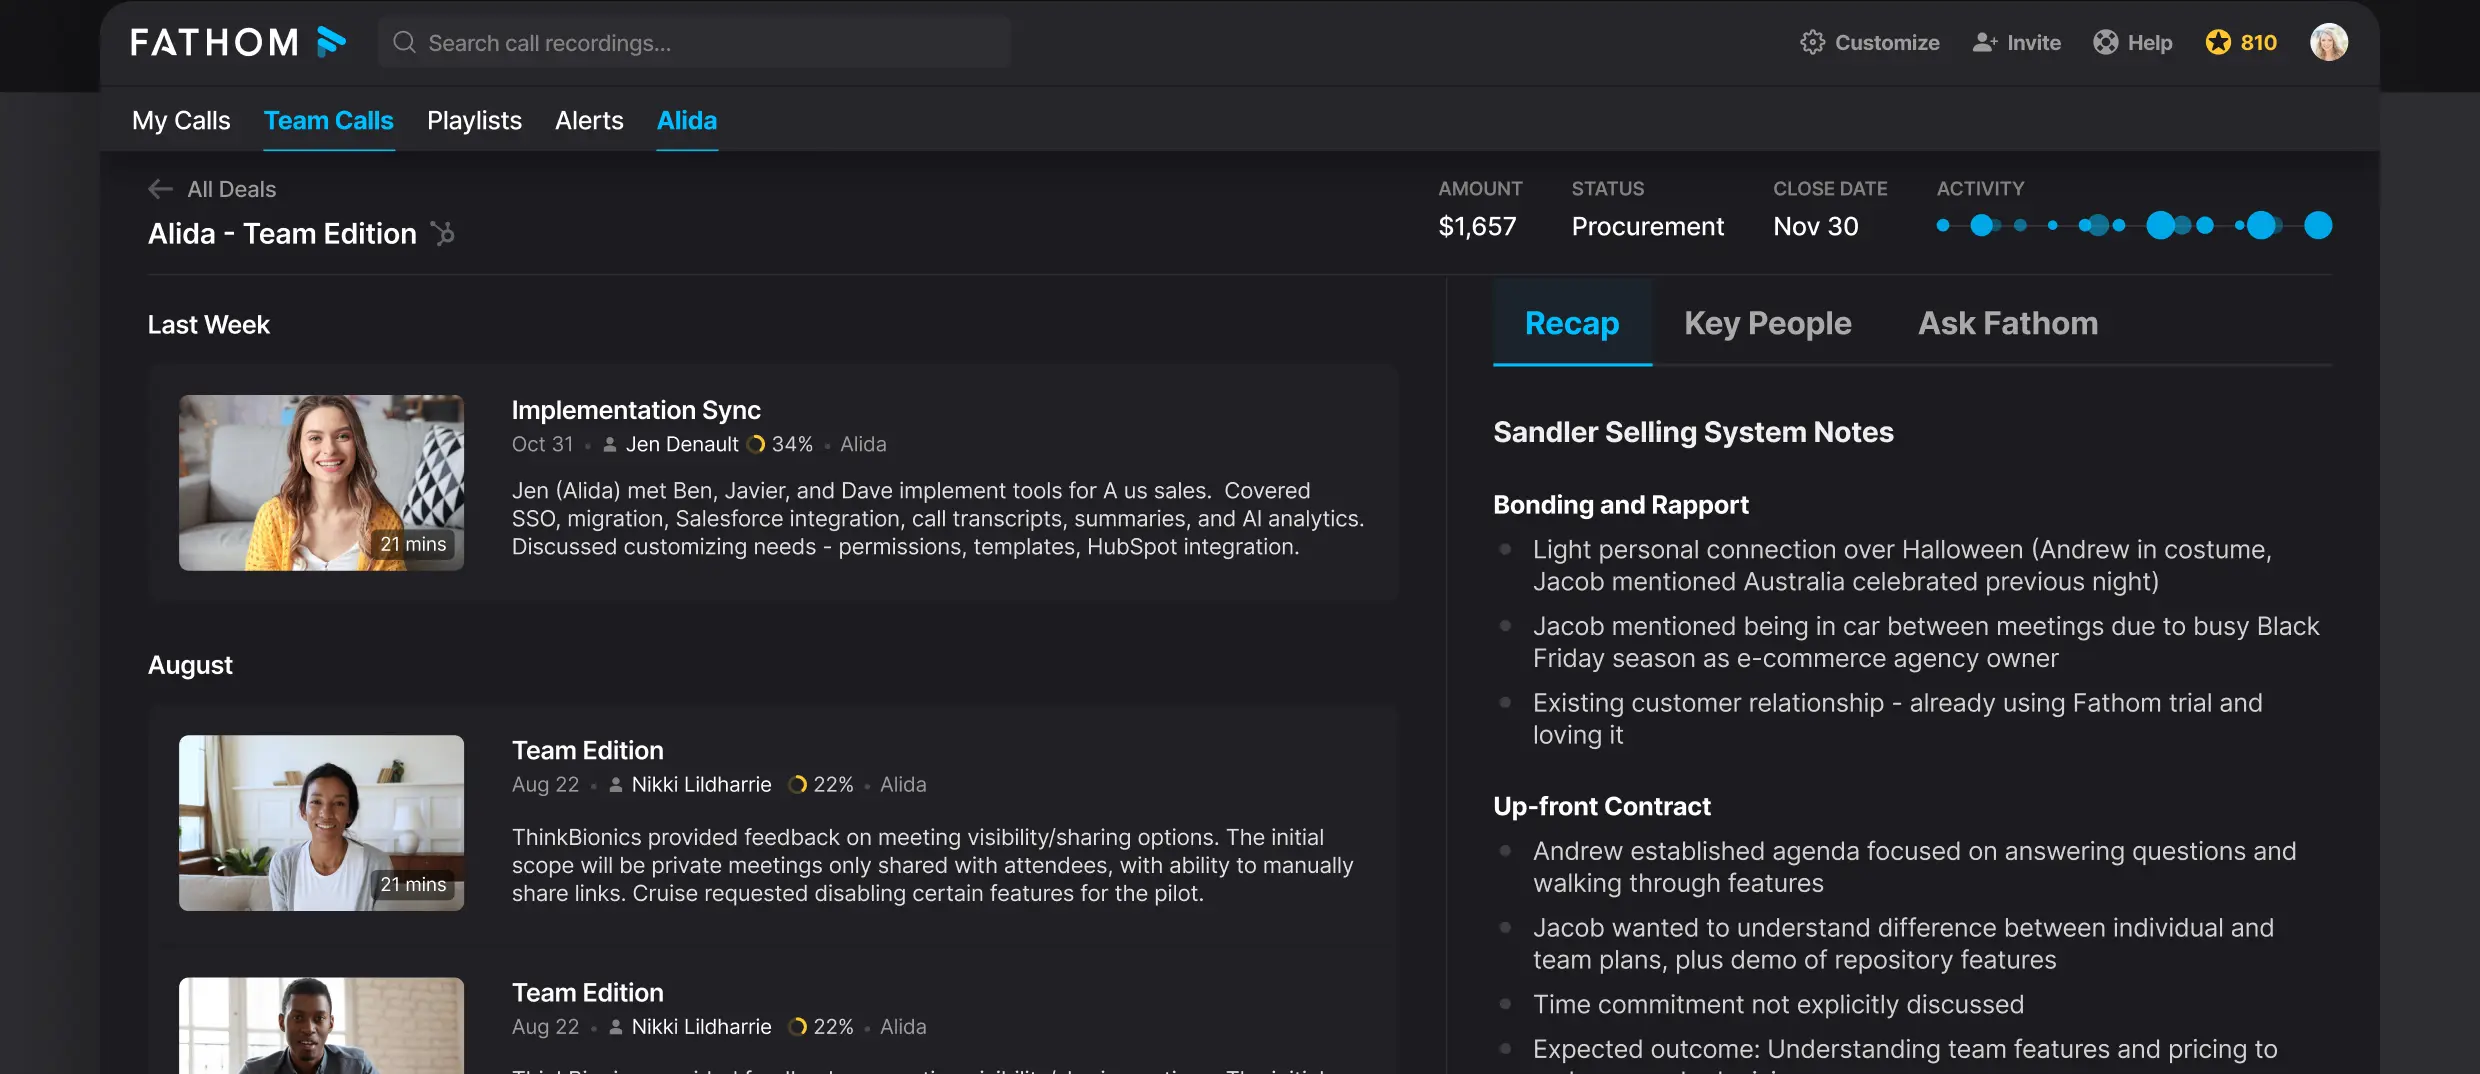Screen dimensions: 2480x1074
Task: Click the back arrow beside All Deals
Action: 160,189
